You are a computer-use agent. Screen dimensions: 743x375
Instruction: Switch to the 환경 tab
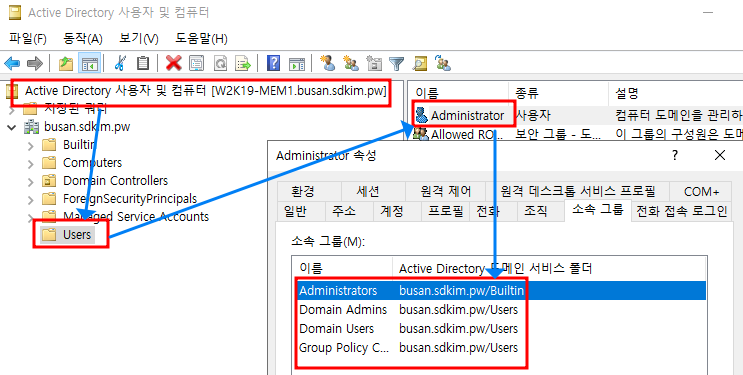[309, 192]
